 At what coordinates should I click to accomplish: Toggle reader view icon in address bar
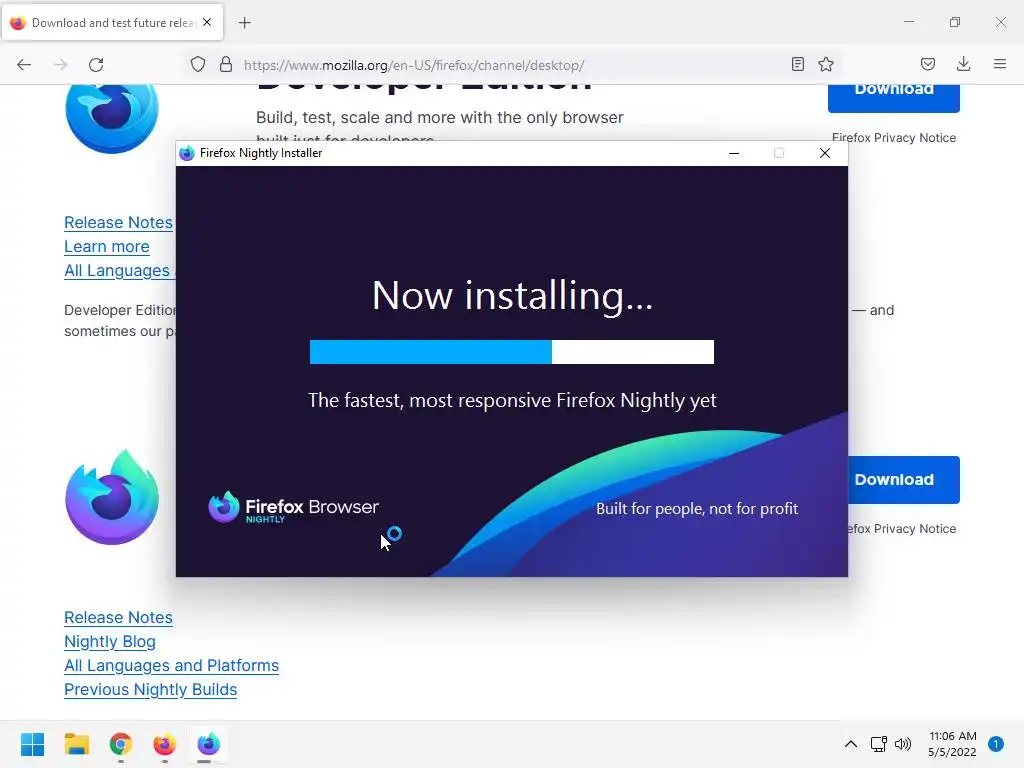click(797, 64)
